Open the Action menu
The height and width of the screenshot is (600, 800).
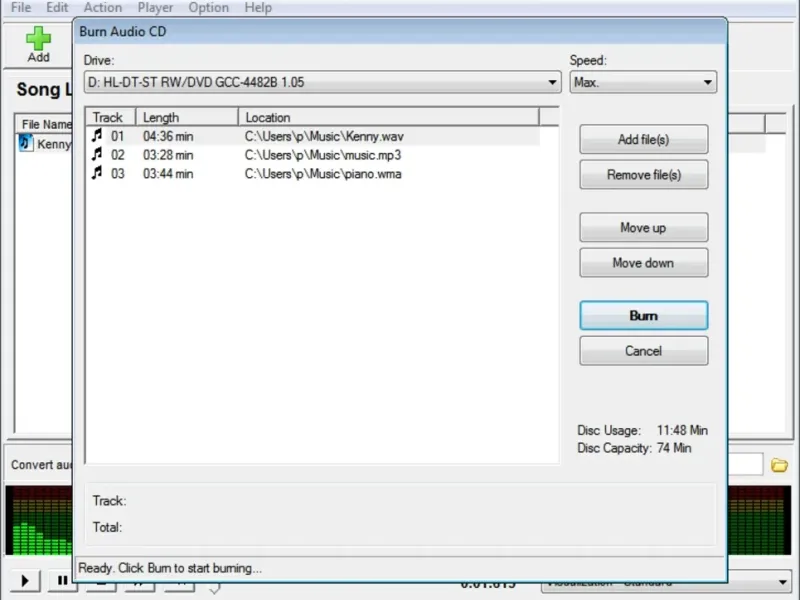[103, 8]
